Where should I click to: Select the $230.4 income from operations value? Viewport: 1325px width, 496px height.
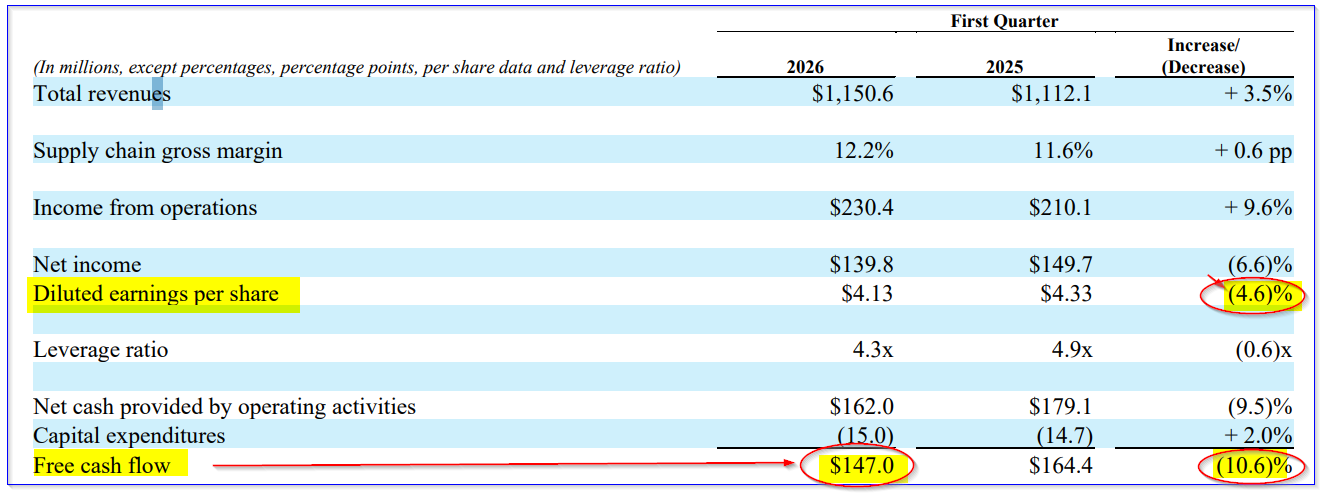coord(861,208)
